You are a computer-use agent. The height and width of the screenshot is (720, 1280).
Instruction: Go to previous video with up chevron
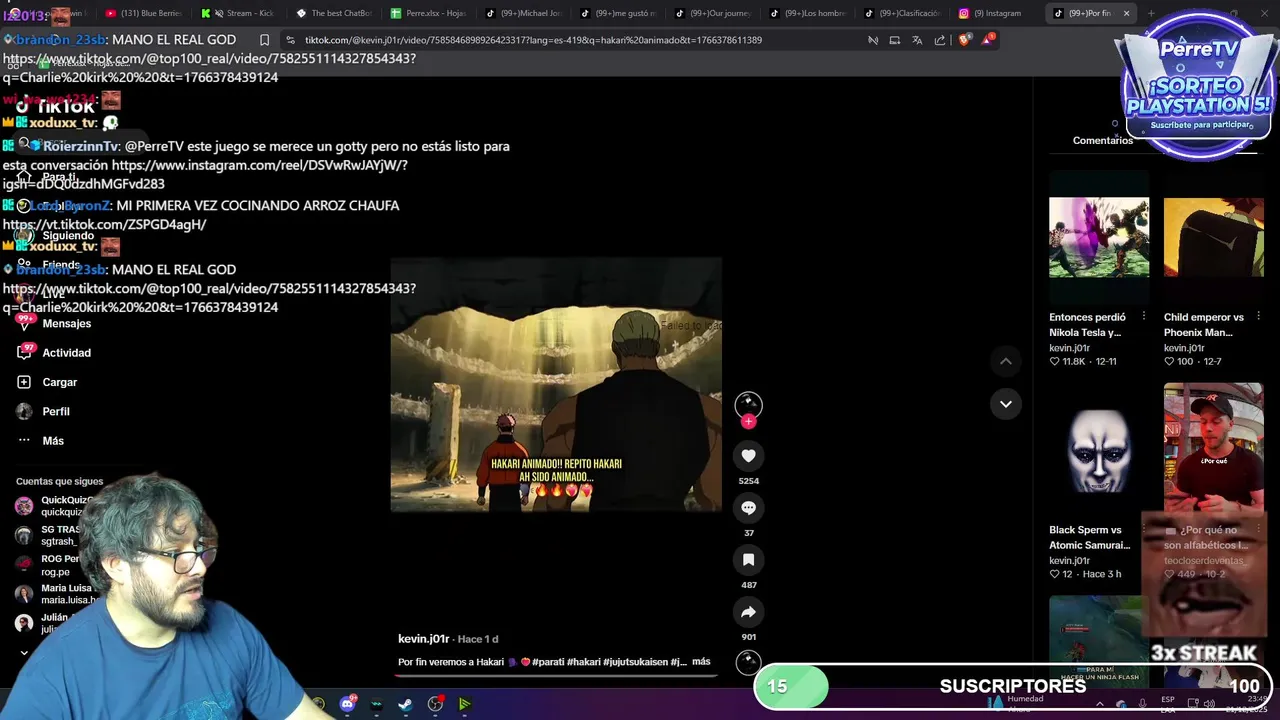click(1006, 361)
